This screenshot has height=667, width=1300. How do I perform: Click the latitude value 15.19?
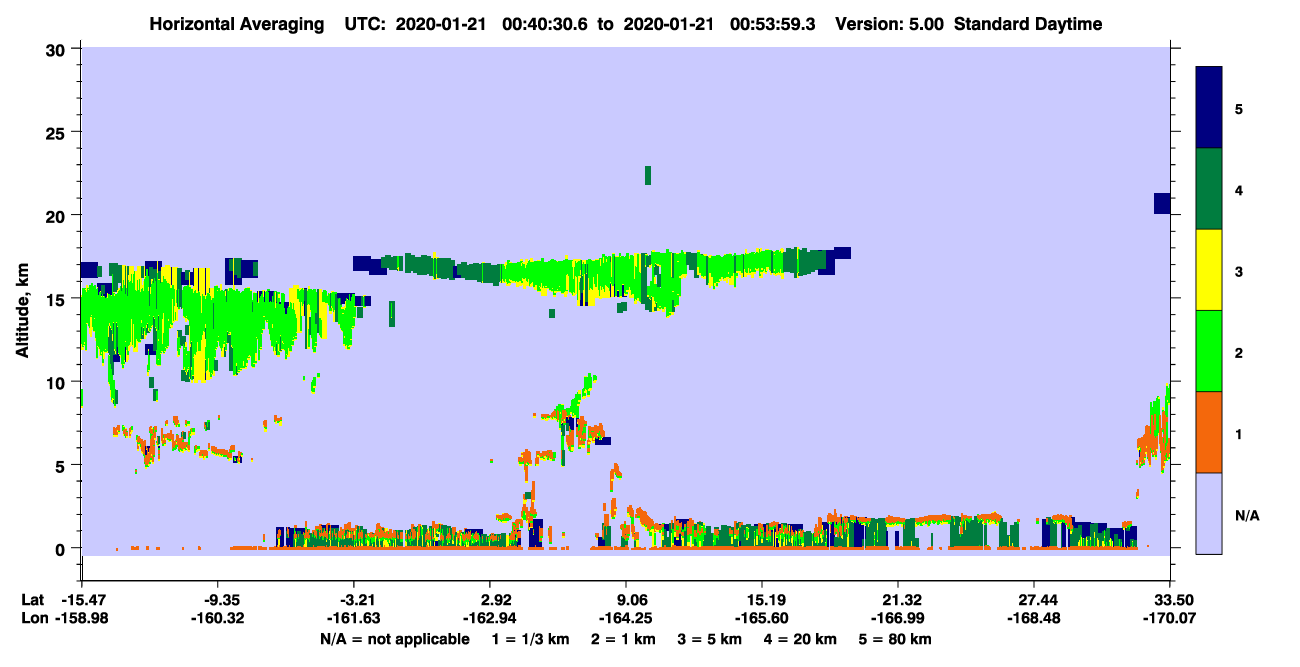tap(762, 600)
